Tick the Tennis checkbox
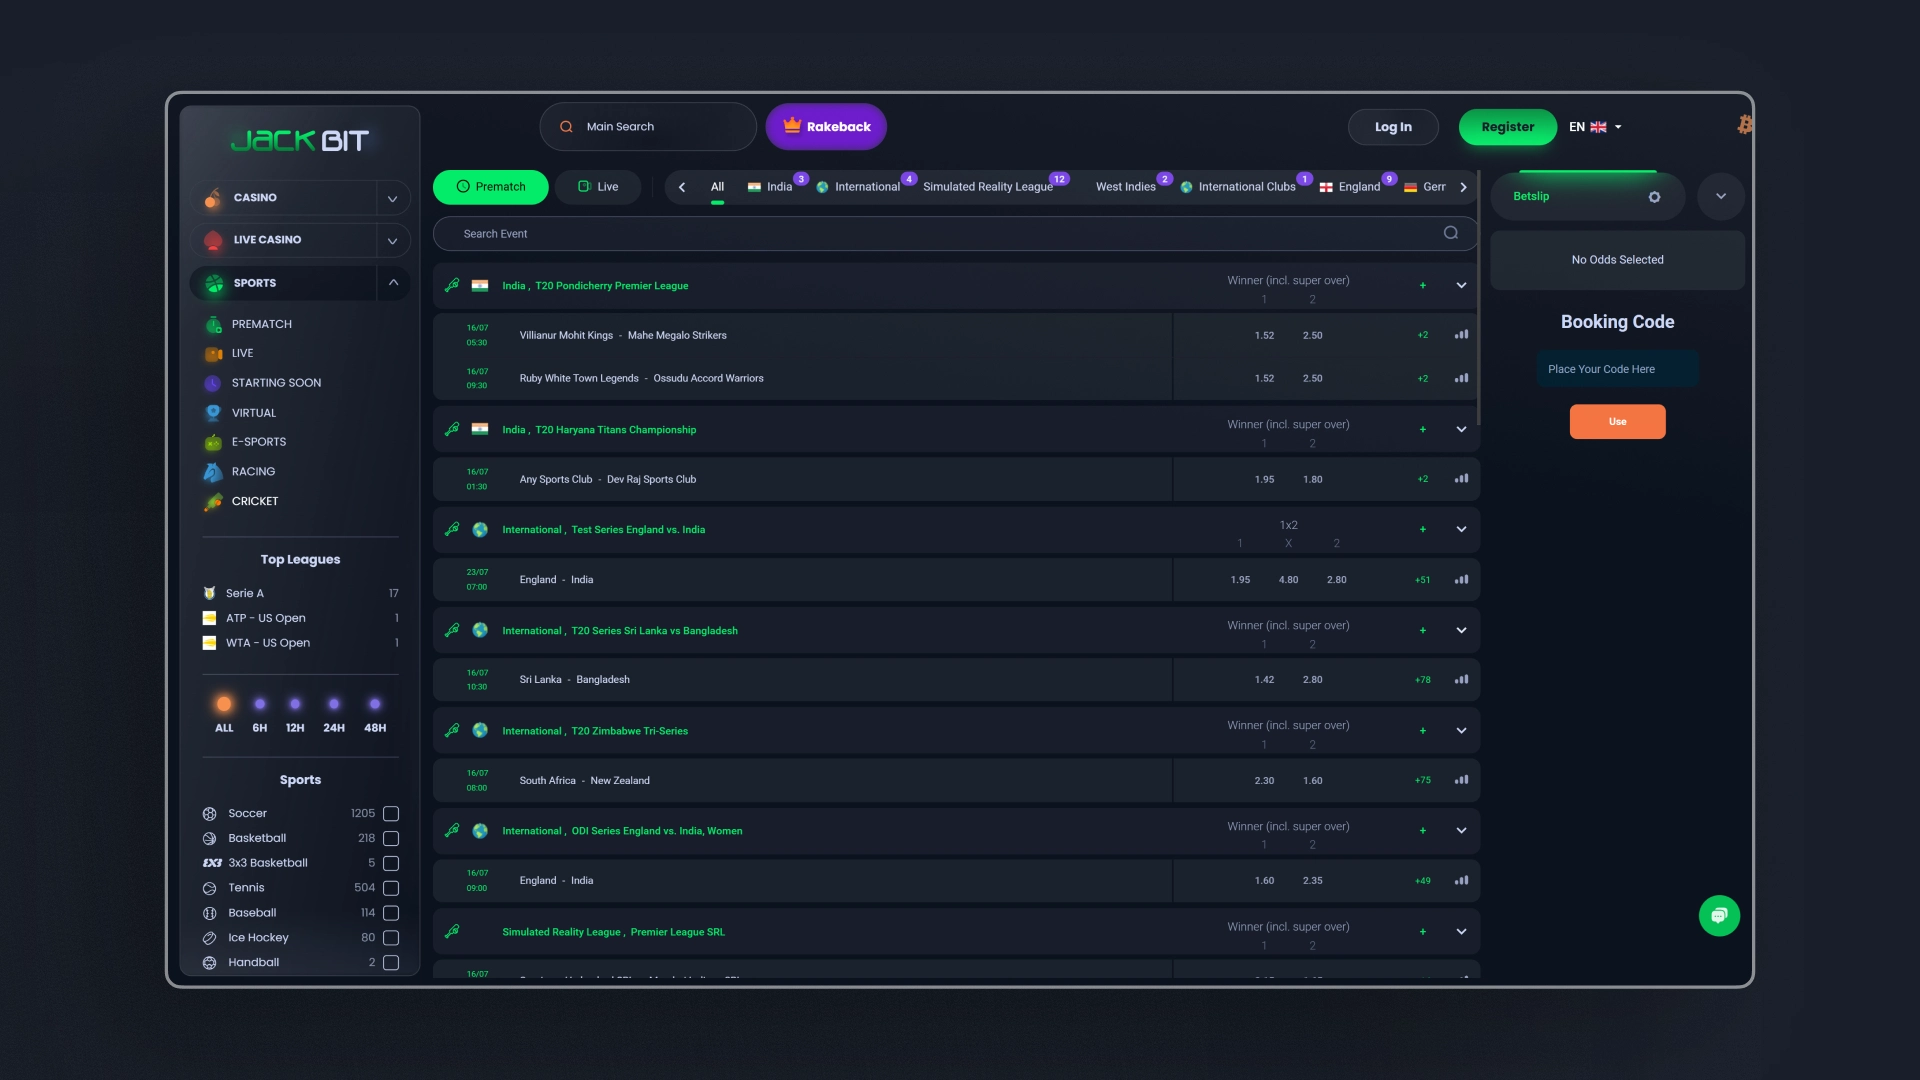The image size is (1920, 1080). click(391, 888)
